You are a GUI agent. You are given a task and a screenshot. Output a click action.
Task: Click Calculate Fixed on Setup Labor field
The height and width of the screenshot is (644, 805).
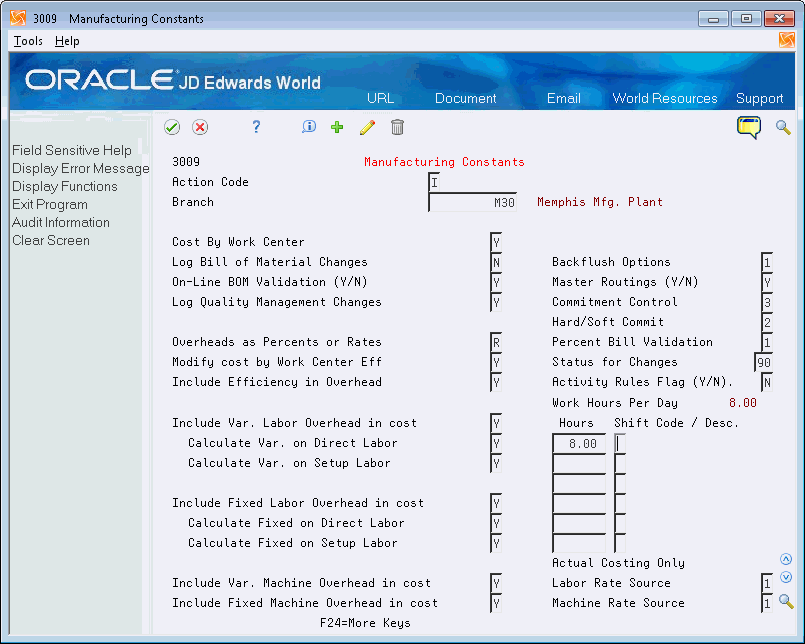tap(496, 543)
